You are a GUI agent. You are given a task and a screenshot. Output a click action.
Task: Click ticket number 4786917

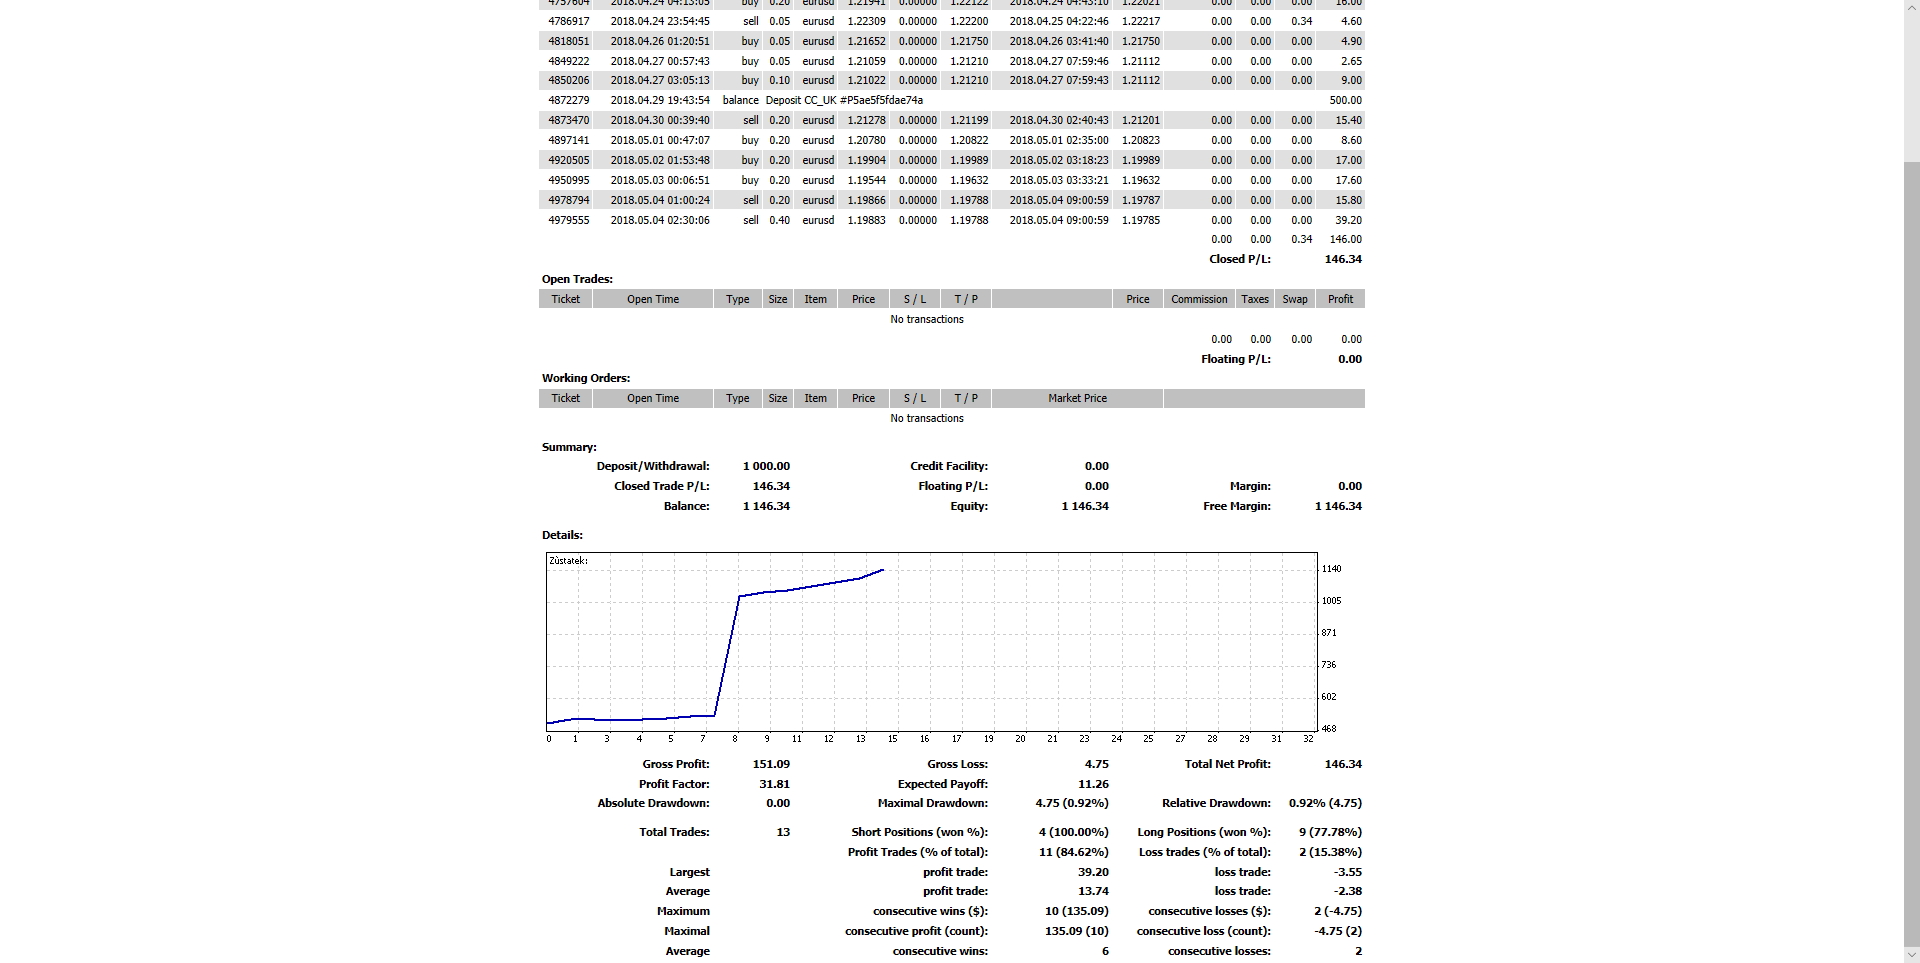coord(569,21)
